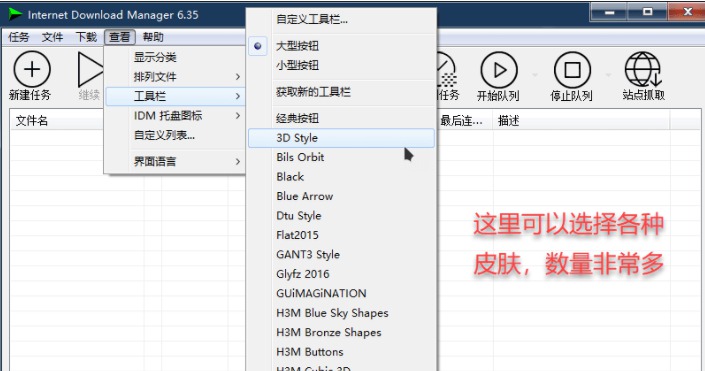Select the 小型按钮 option
Viewport: 705px width, 371px height.
pos(342,65)
